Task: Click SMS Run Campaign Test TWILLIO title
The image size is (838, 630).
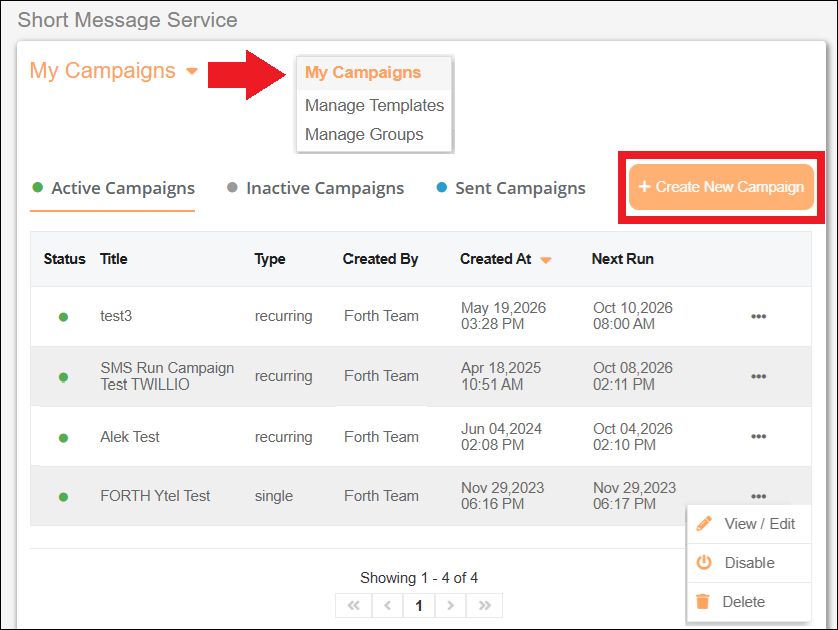Action: tap(167, 376)
